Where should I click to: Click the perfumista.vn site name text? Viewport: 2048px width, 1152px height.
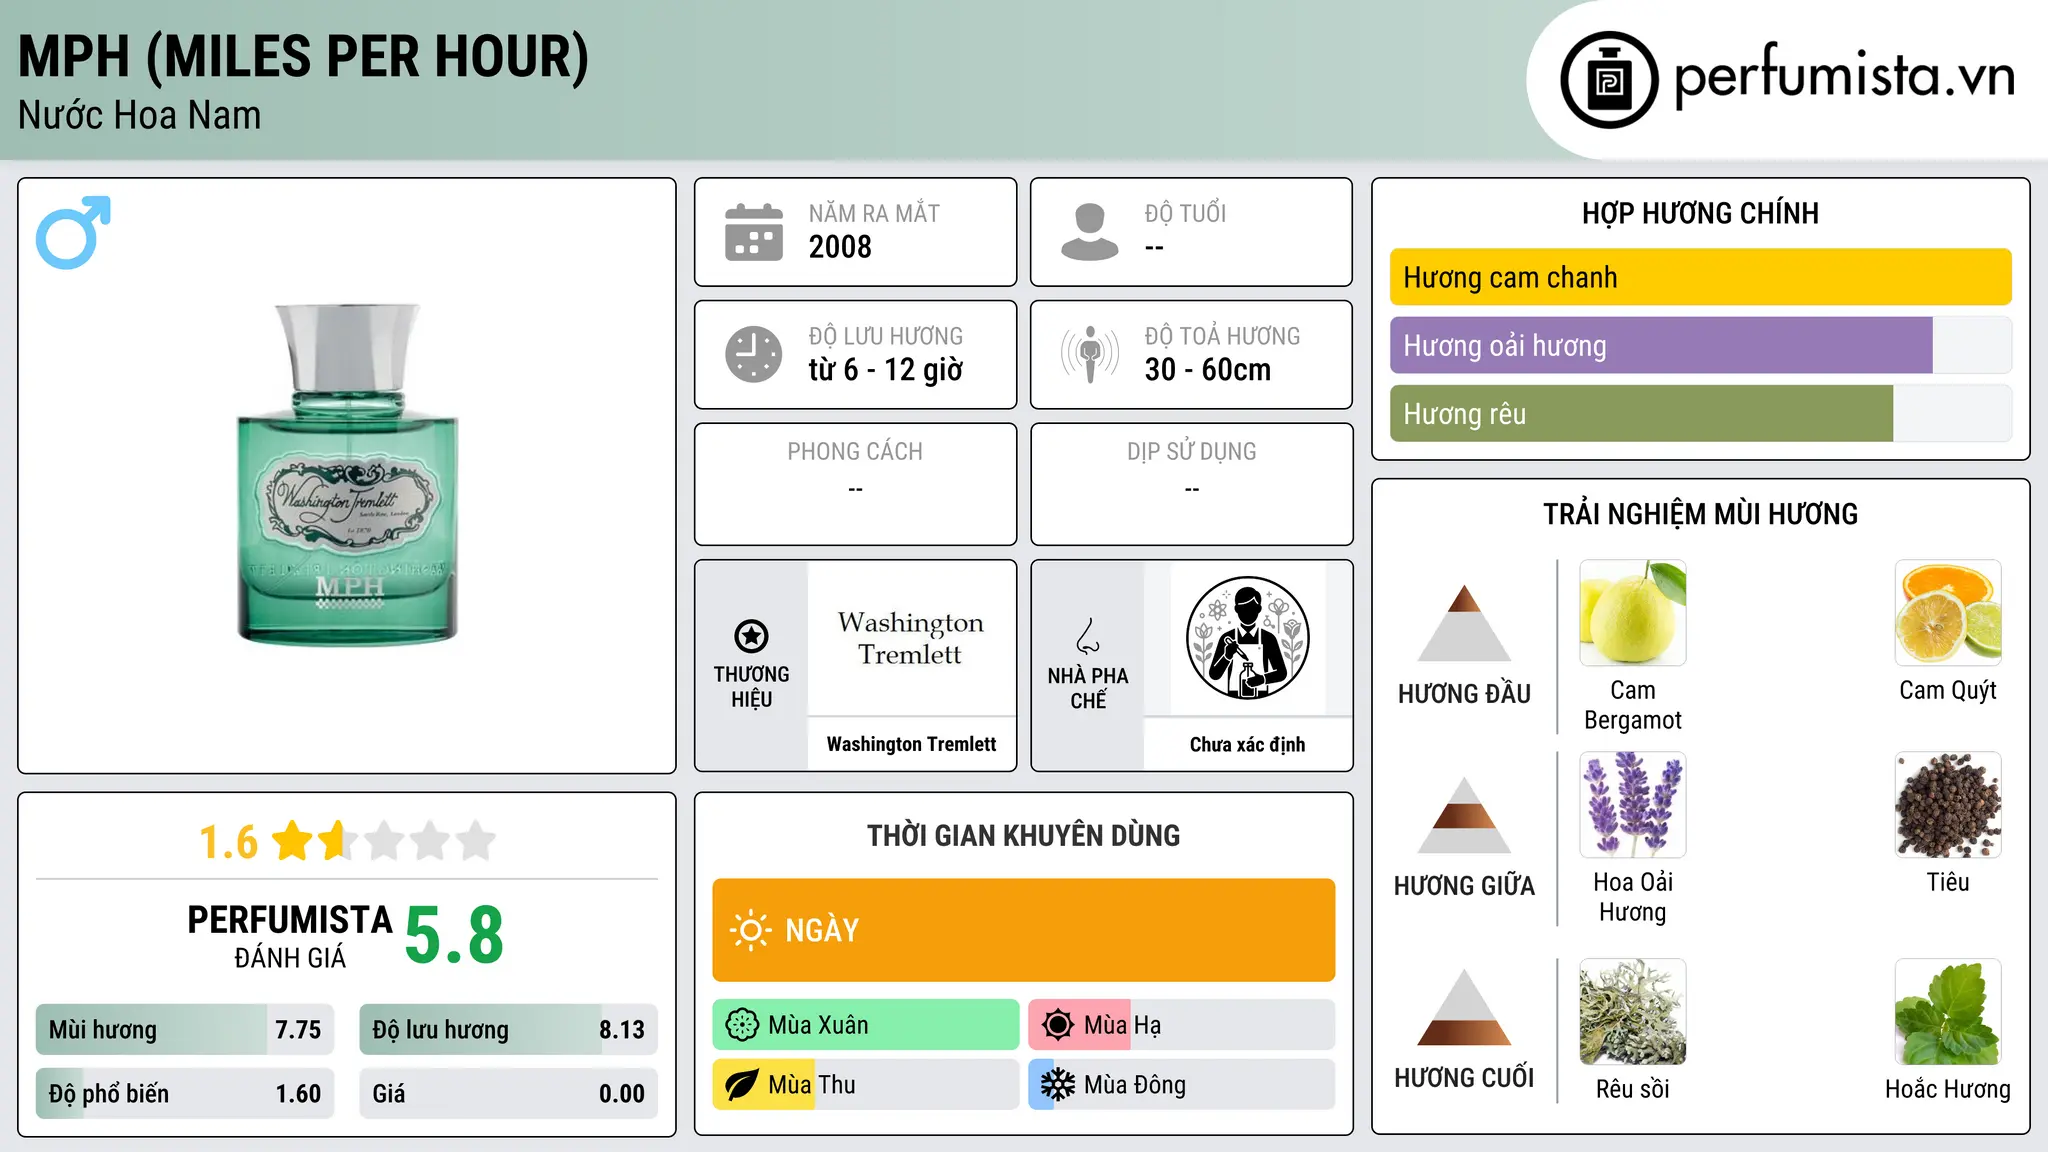point(1844,77)
